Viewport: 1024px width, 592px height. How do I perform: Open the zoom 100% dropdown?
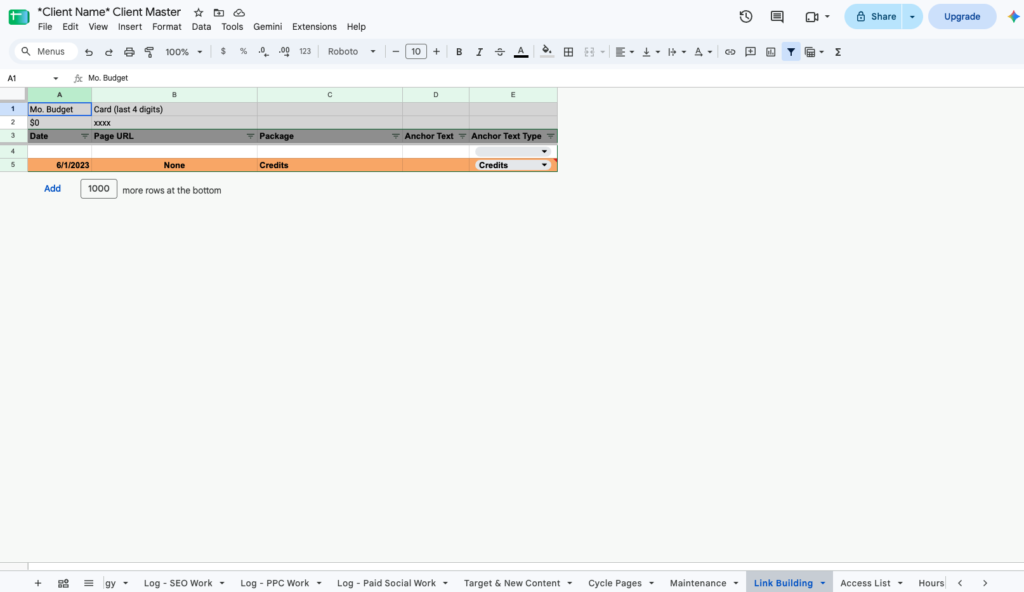tap(184, 52)
